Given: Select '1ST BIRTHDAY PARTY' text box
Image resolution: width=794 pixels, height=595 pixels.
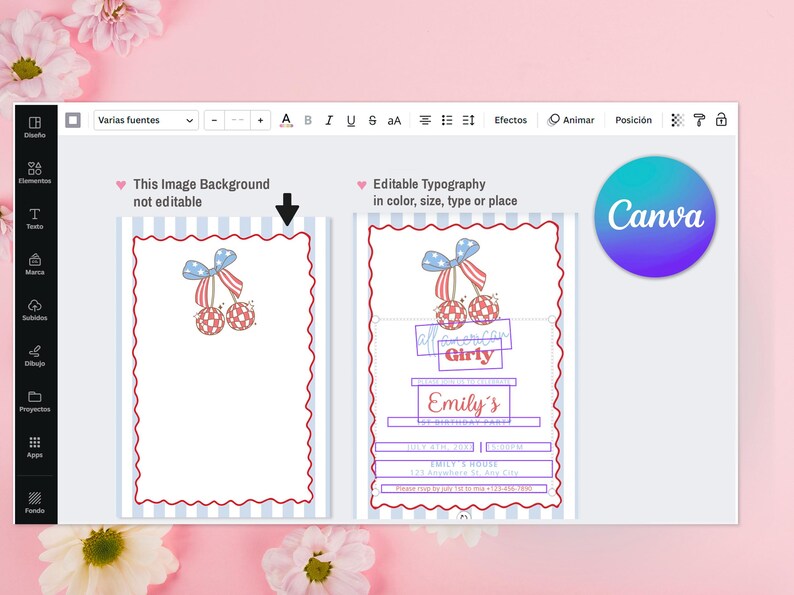Looking at the screenshot, I should coord(464,422).
